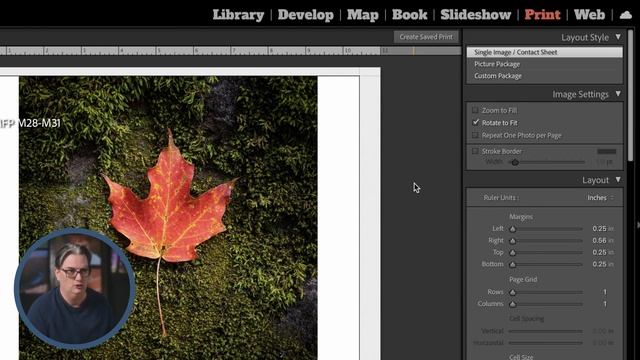Viewport: 640px width, 360px height.
Task: Click the Top margin value 0.25
Action: click(599, 252)
